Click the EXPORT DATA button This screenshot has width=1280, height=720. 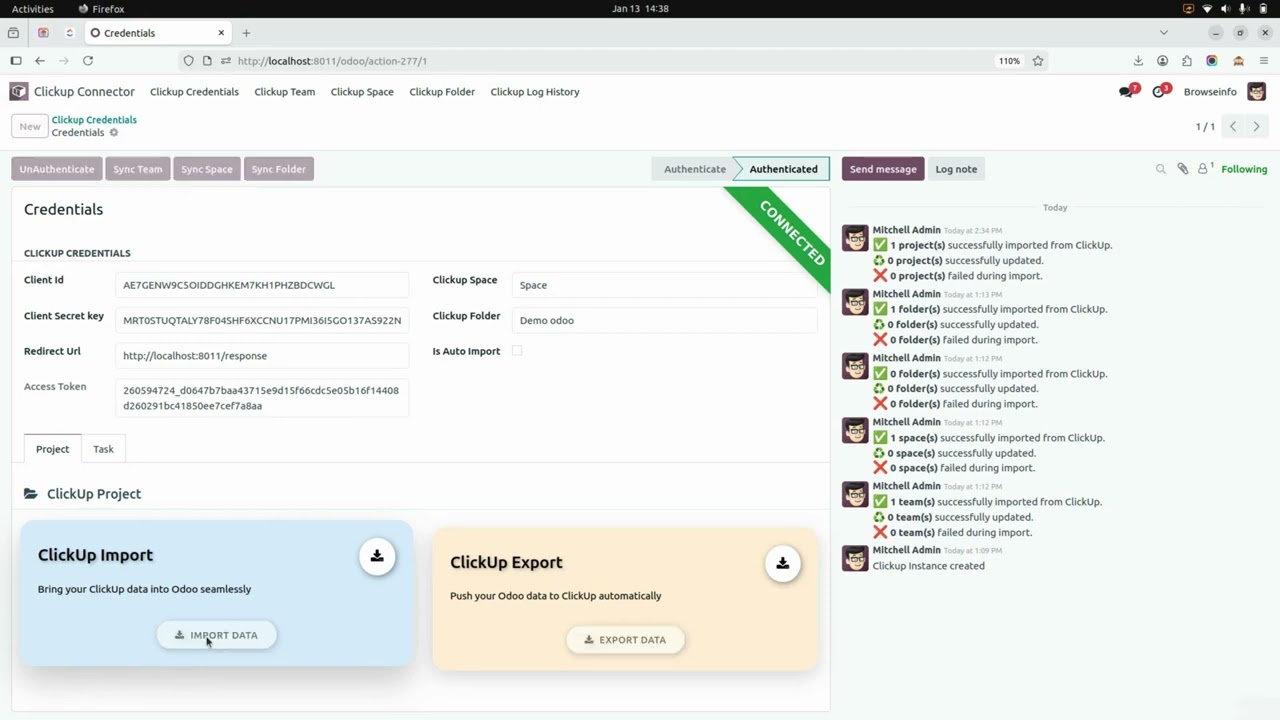(625, 640)
